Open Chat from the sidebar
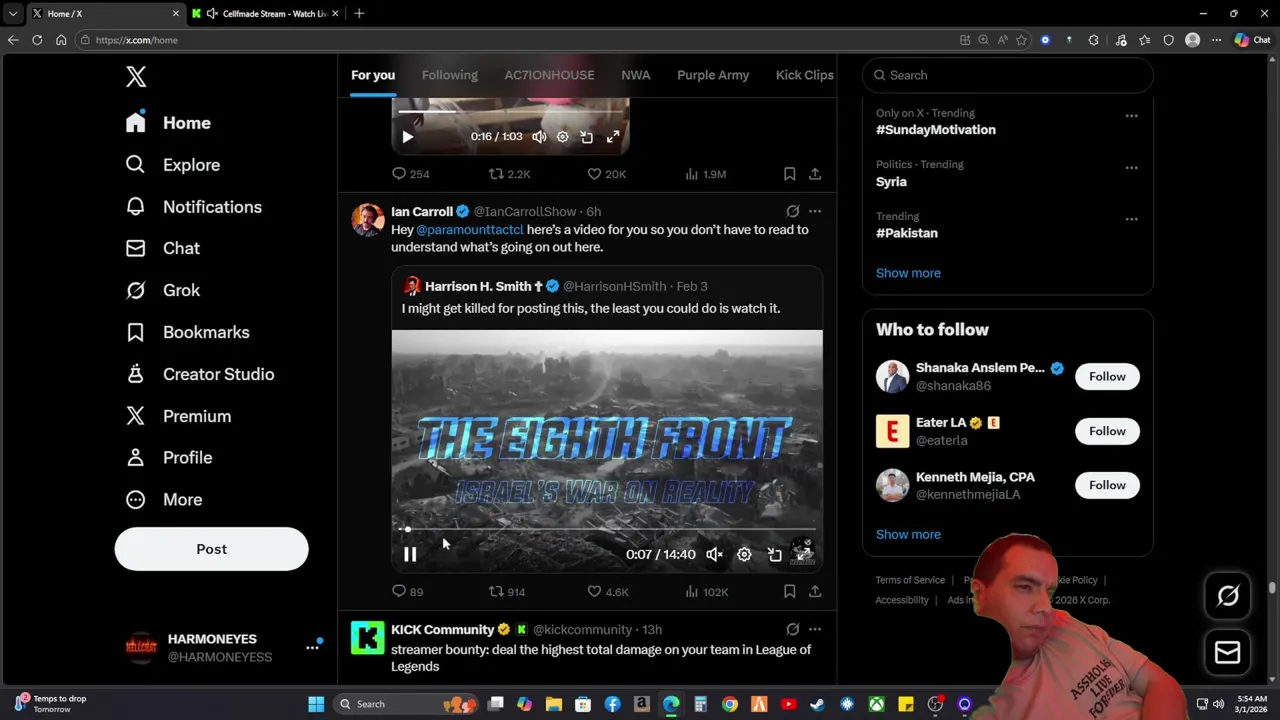Image resolution: width=1280 pixels, height=720 pixels. (x=162, y=248)
